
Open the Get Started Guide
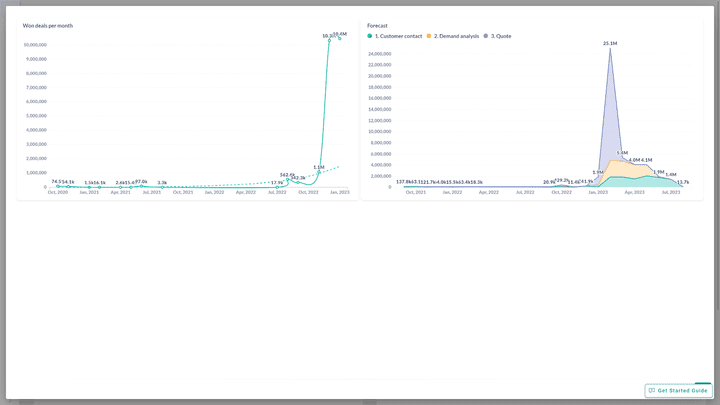pos(679,390)
